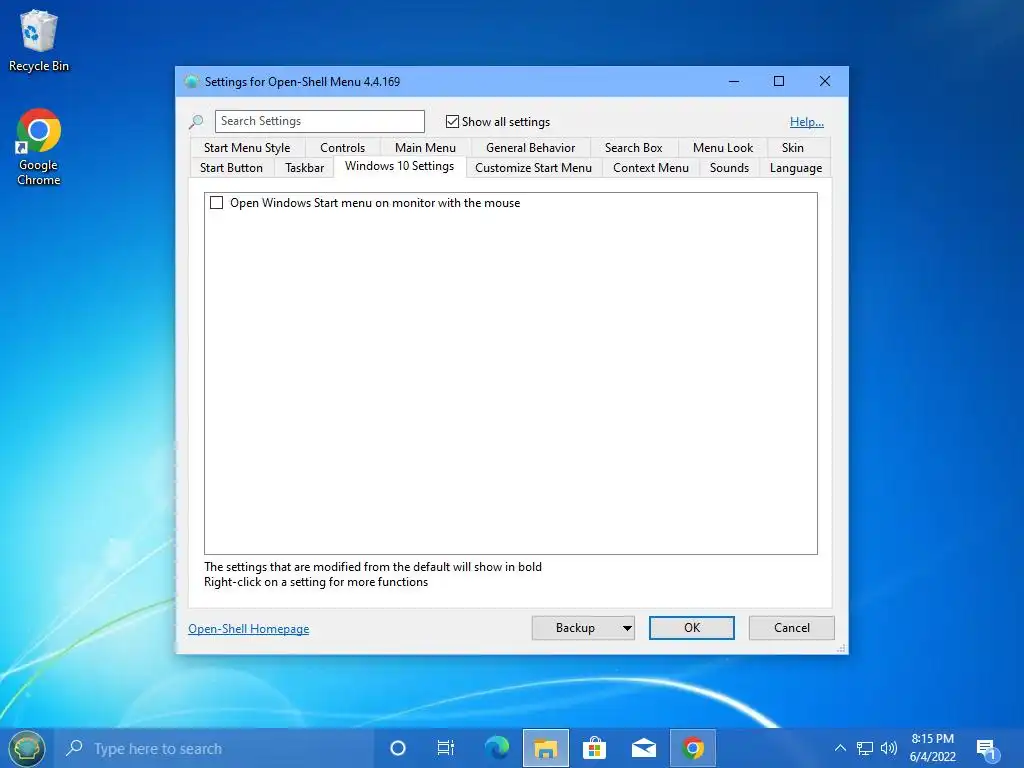Select the Google Chrome desktop shortcut
The height and width of the screenshot is (768, 1024).
(x=39, y=148)
